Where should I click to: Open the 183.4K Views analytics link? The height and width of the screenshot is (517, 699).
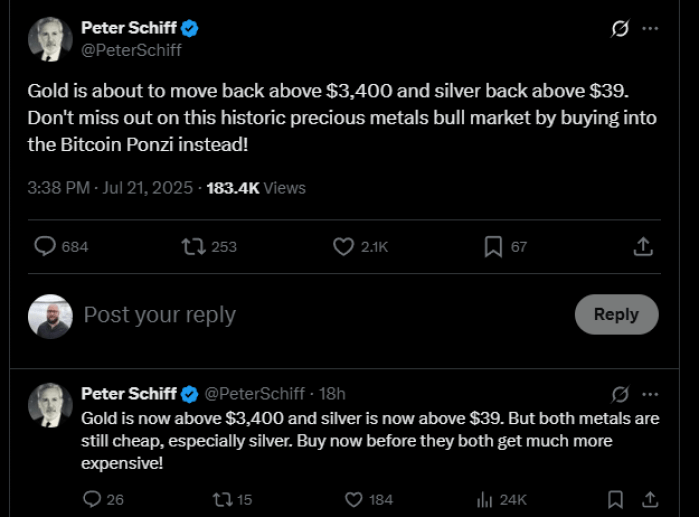pyautogui.click(x=256, y=188)
